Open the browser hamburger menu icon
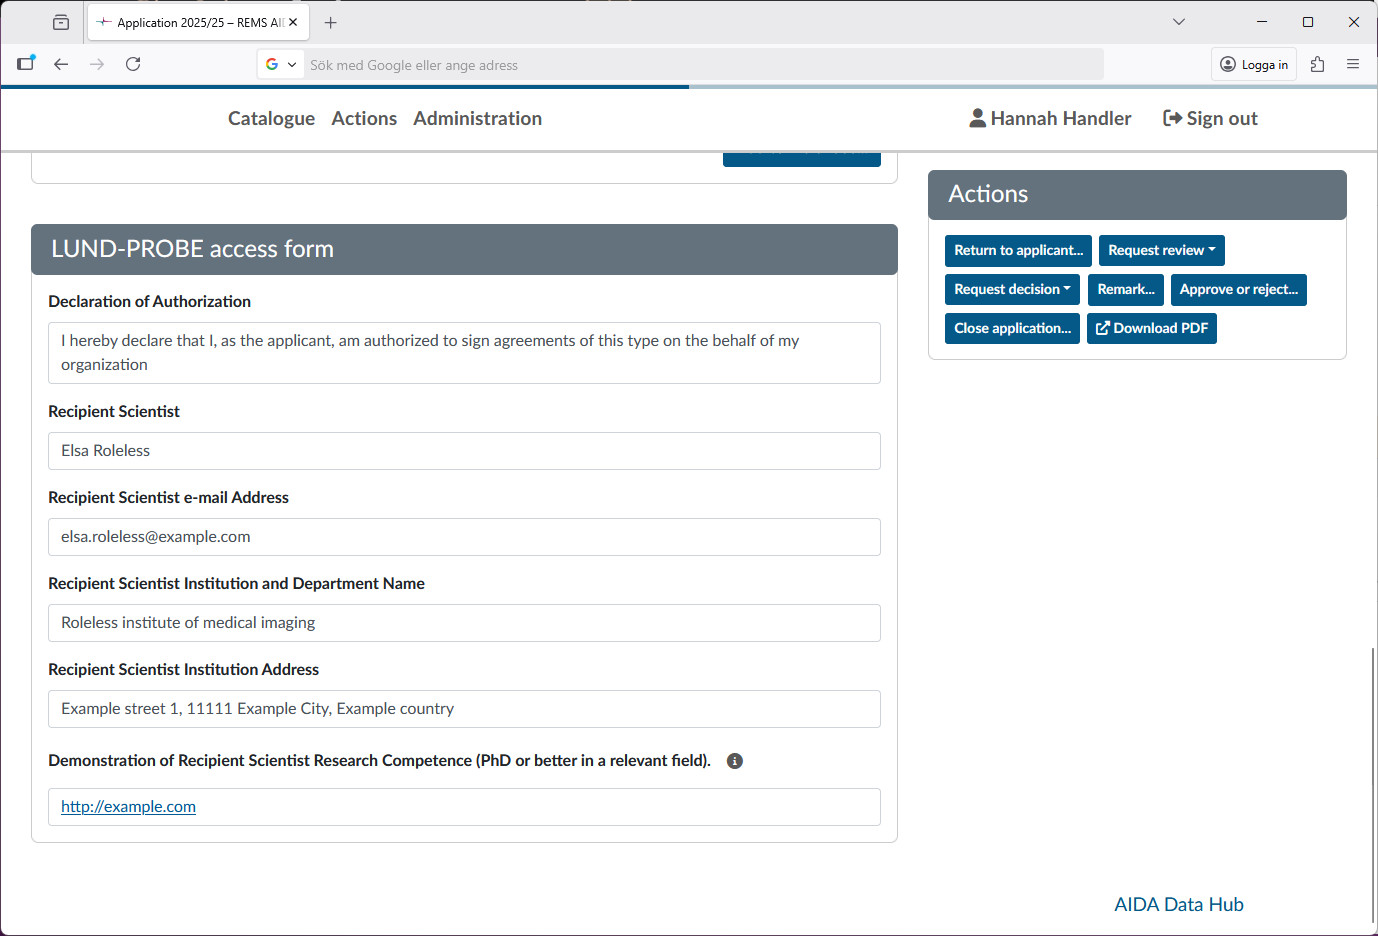Image resolution: width=1378 pixels, height=936 pixels. (x=1353, y=64)
